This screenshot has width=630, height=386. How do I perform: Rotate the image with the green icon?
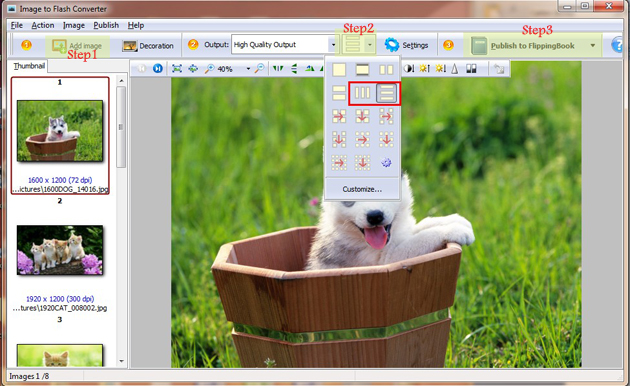pos(309,69)
